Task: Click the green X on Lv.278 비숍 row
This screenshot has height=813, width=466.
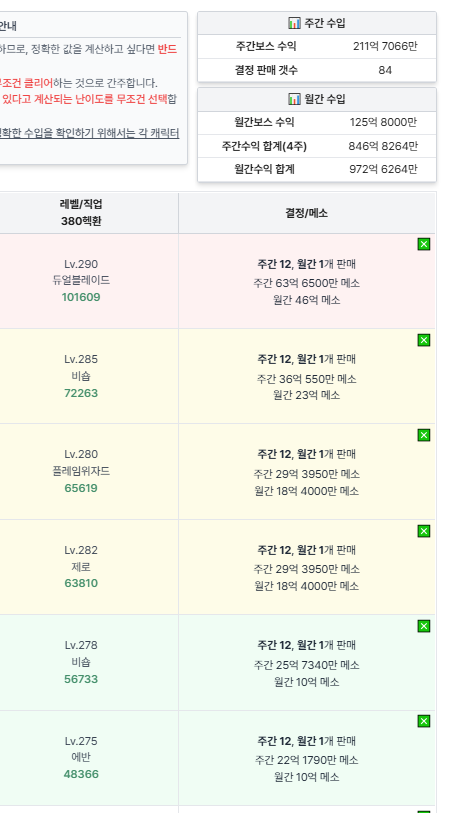Action: [x=423, y=626]
